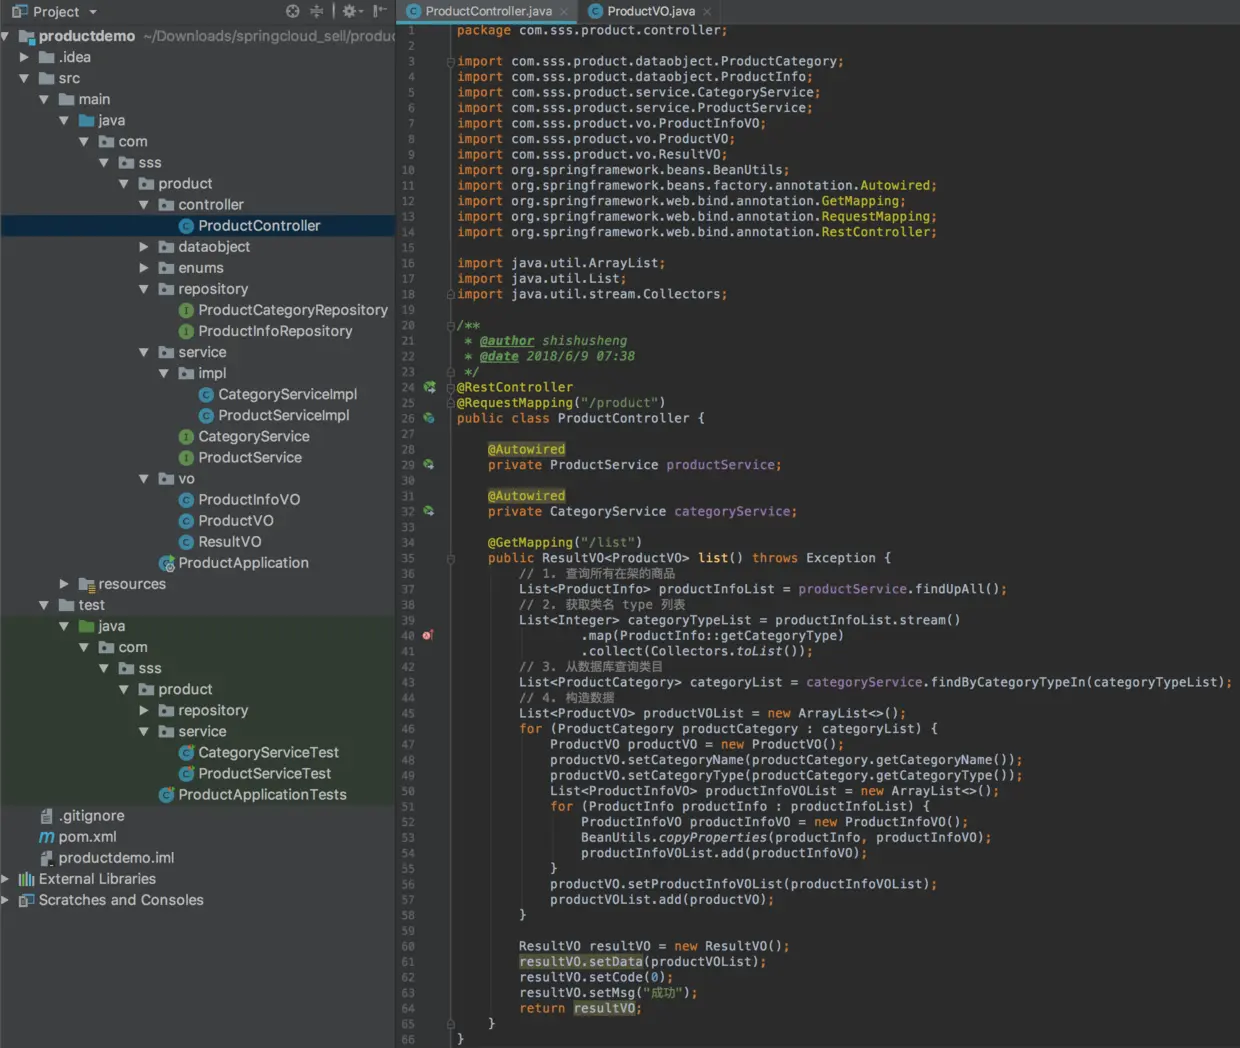The image size is (1240, 1048).
Task: Click the findUpAll method call in code
Action: point(950,589)
